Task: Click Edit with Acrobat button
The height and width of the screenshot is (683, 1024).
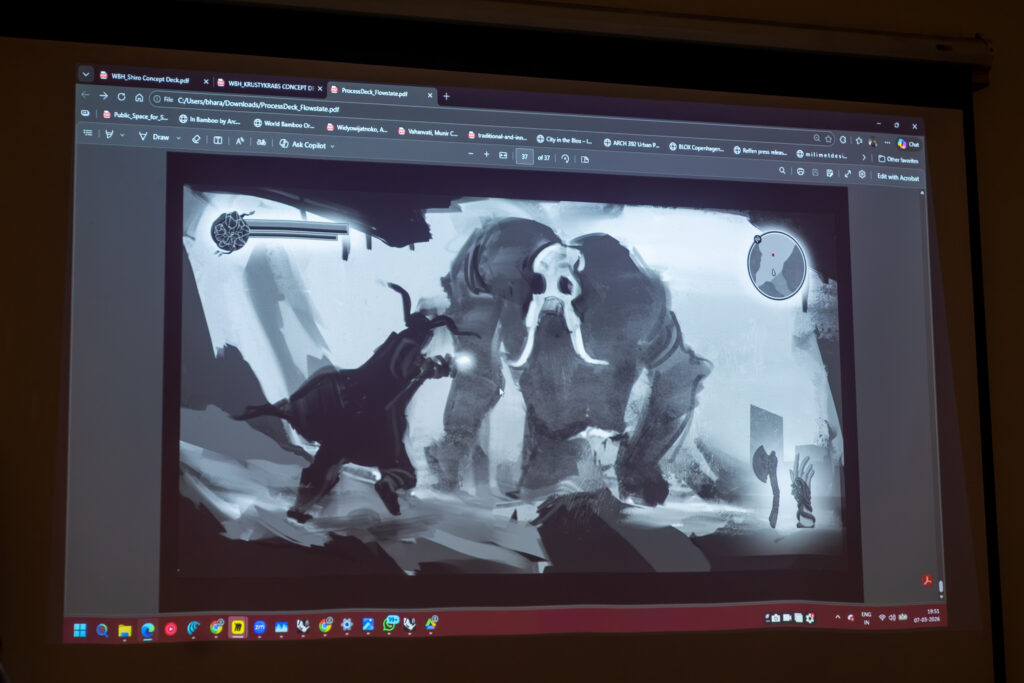Action: point(897,177)
